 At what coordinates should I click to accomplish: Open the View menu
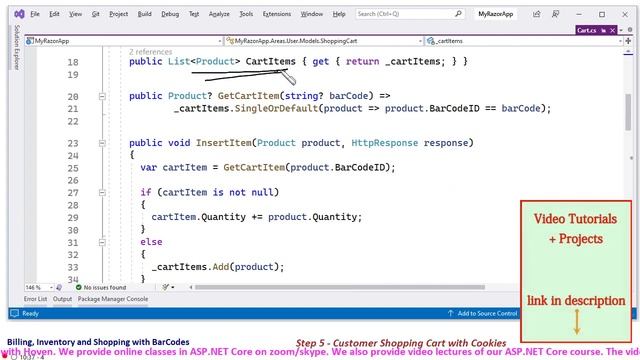[x=75, y=14]
